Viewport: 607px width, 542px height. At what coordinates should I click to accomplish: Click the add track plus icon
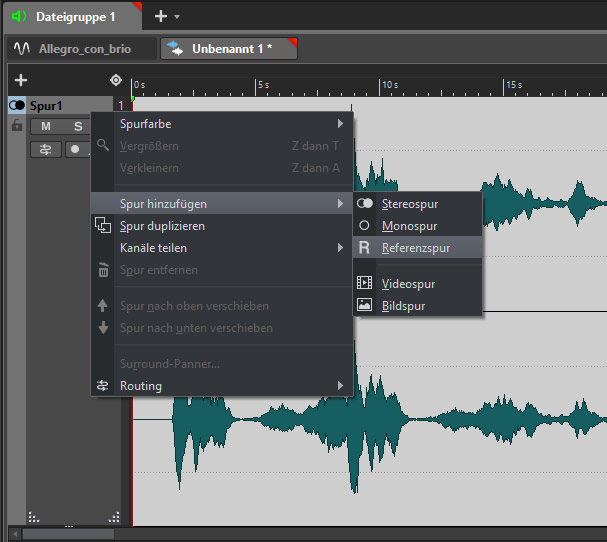[21, 80]
